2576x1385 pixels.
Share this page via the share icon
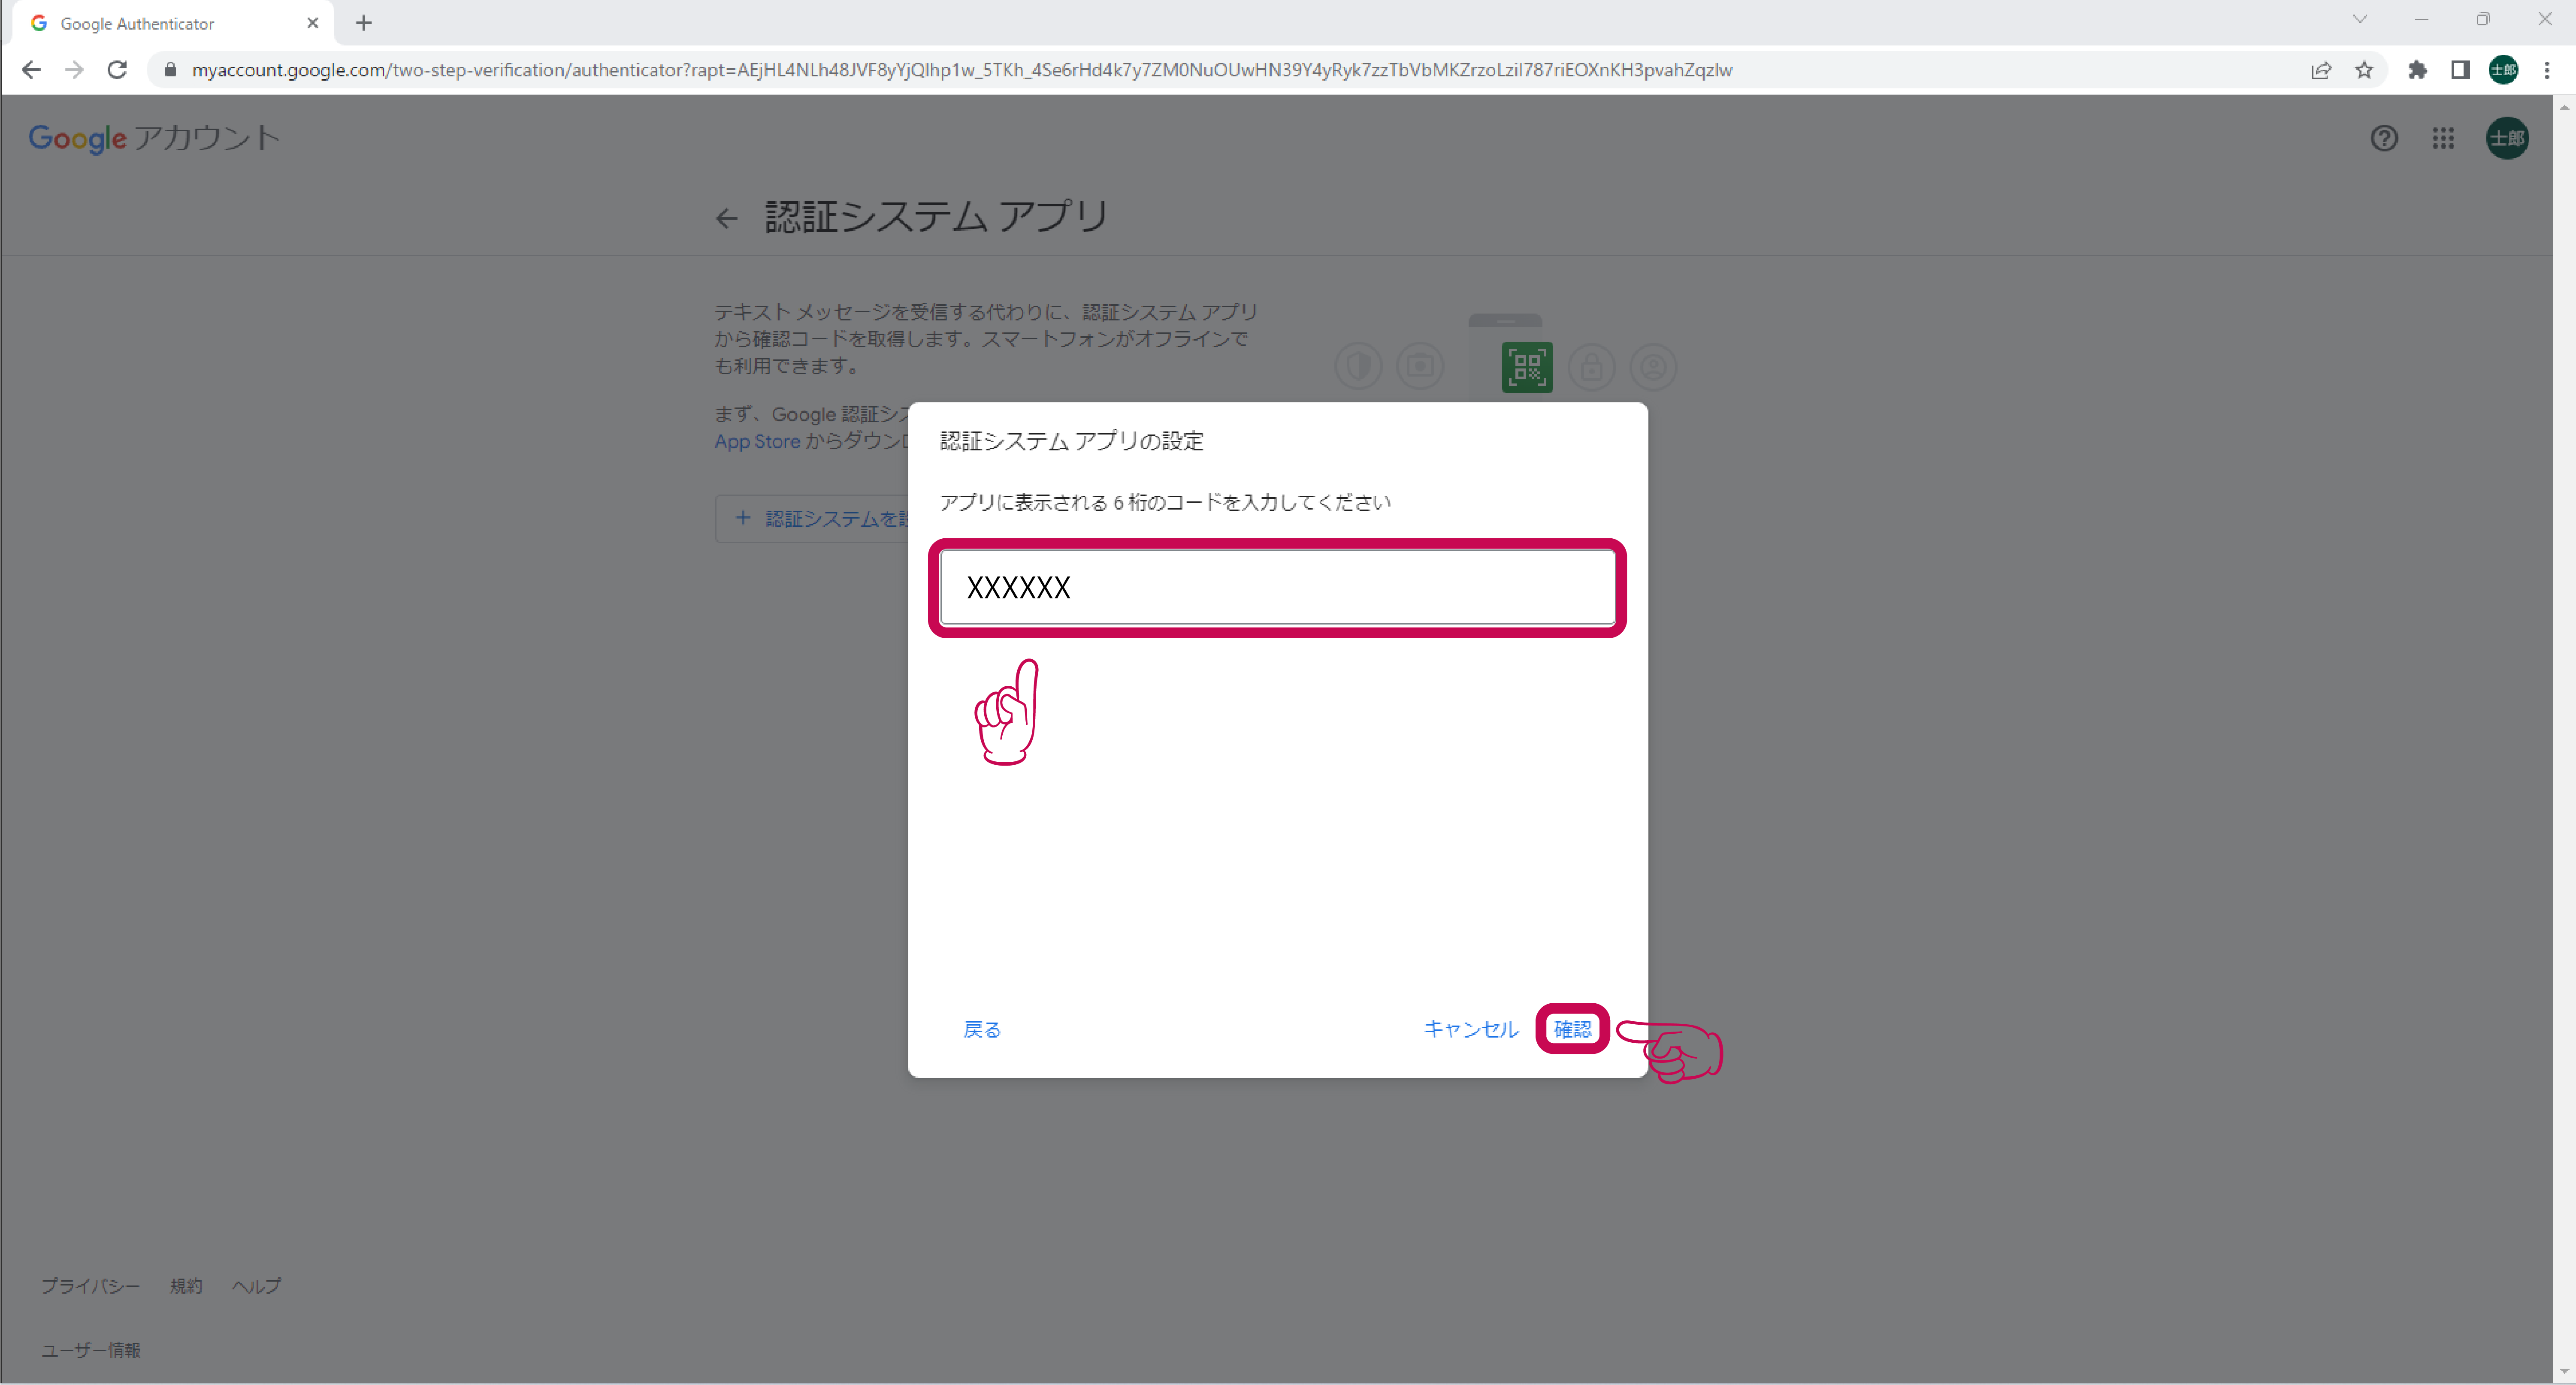tap(2321, 70)
